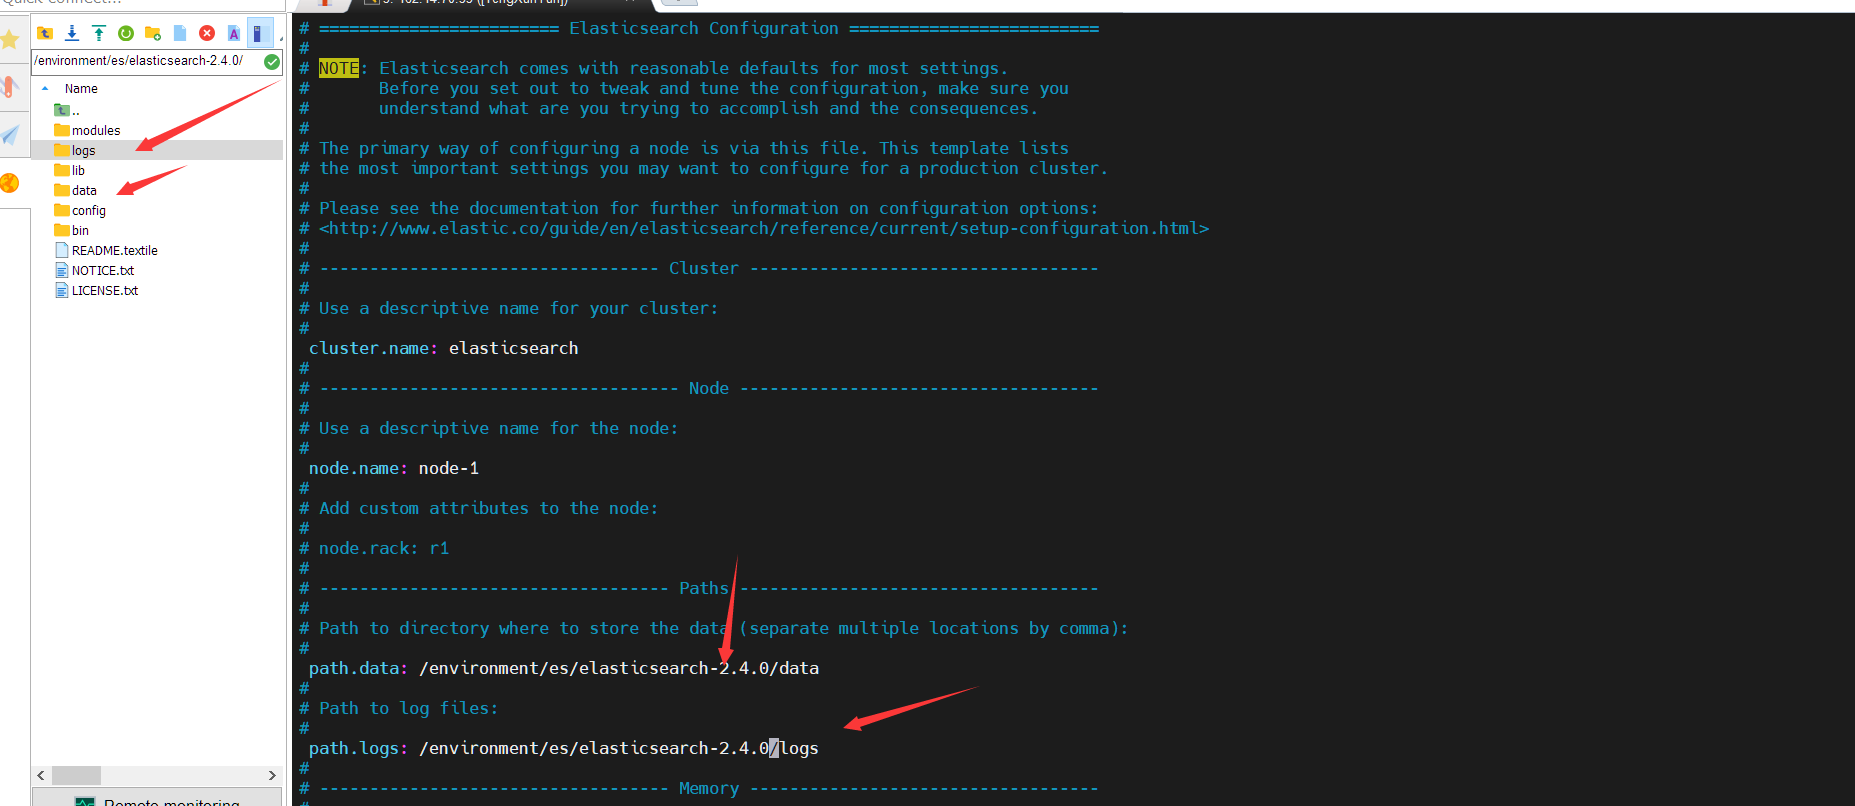Select the bin folder
The image size is (1855, 806).
tap(72, 231)
